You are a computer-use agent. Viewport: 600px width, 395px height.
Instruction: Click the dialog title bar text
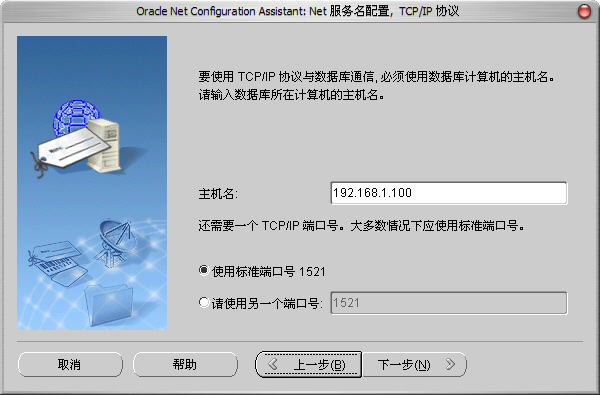coord(298,11)
